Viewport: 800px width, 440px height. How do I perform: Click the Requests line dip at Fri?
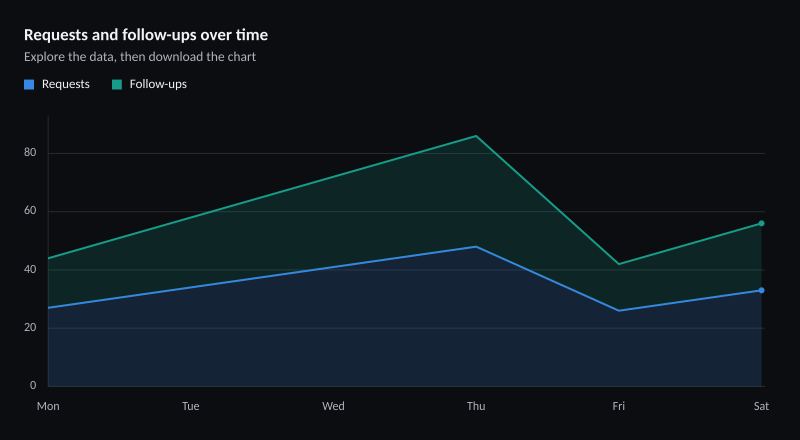[x=618, y=310]
